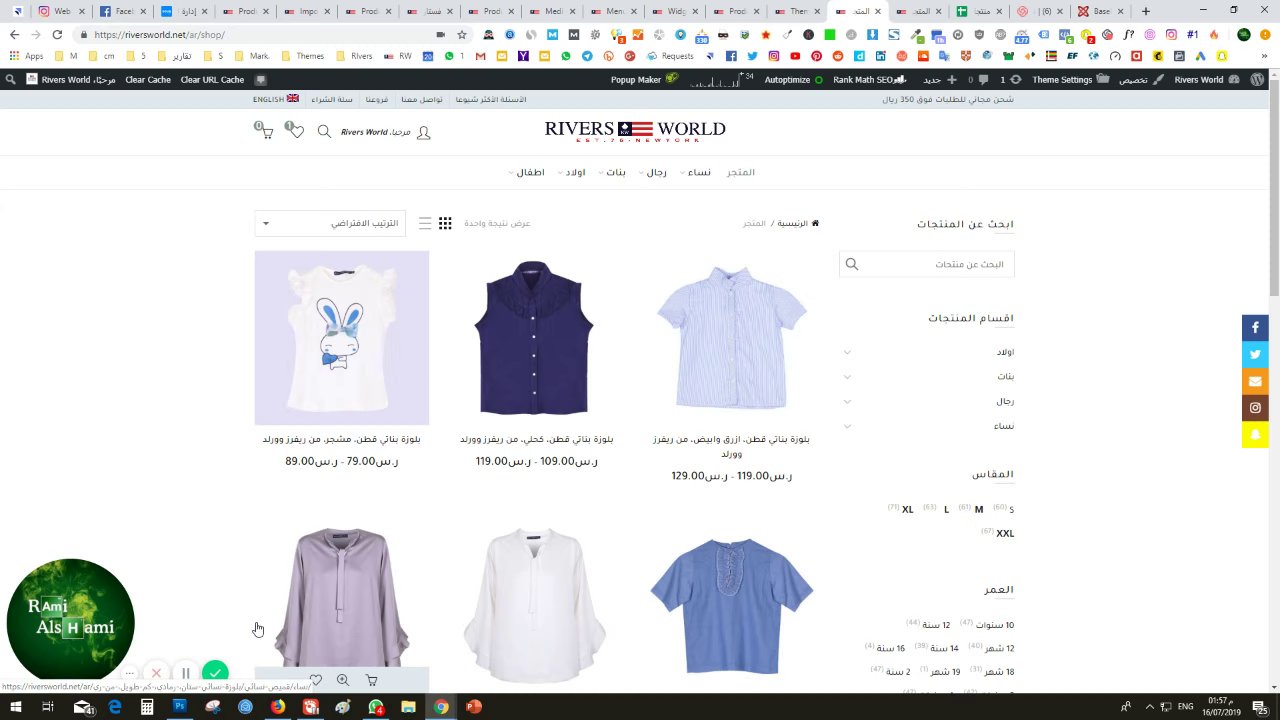This screenshot has width=1280, height=720.
Task: Click the home icon in breadcrumb
Action: (x=815, y=223)
